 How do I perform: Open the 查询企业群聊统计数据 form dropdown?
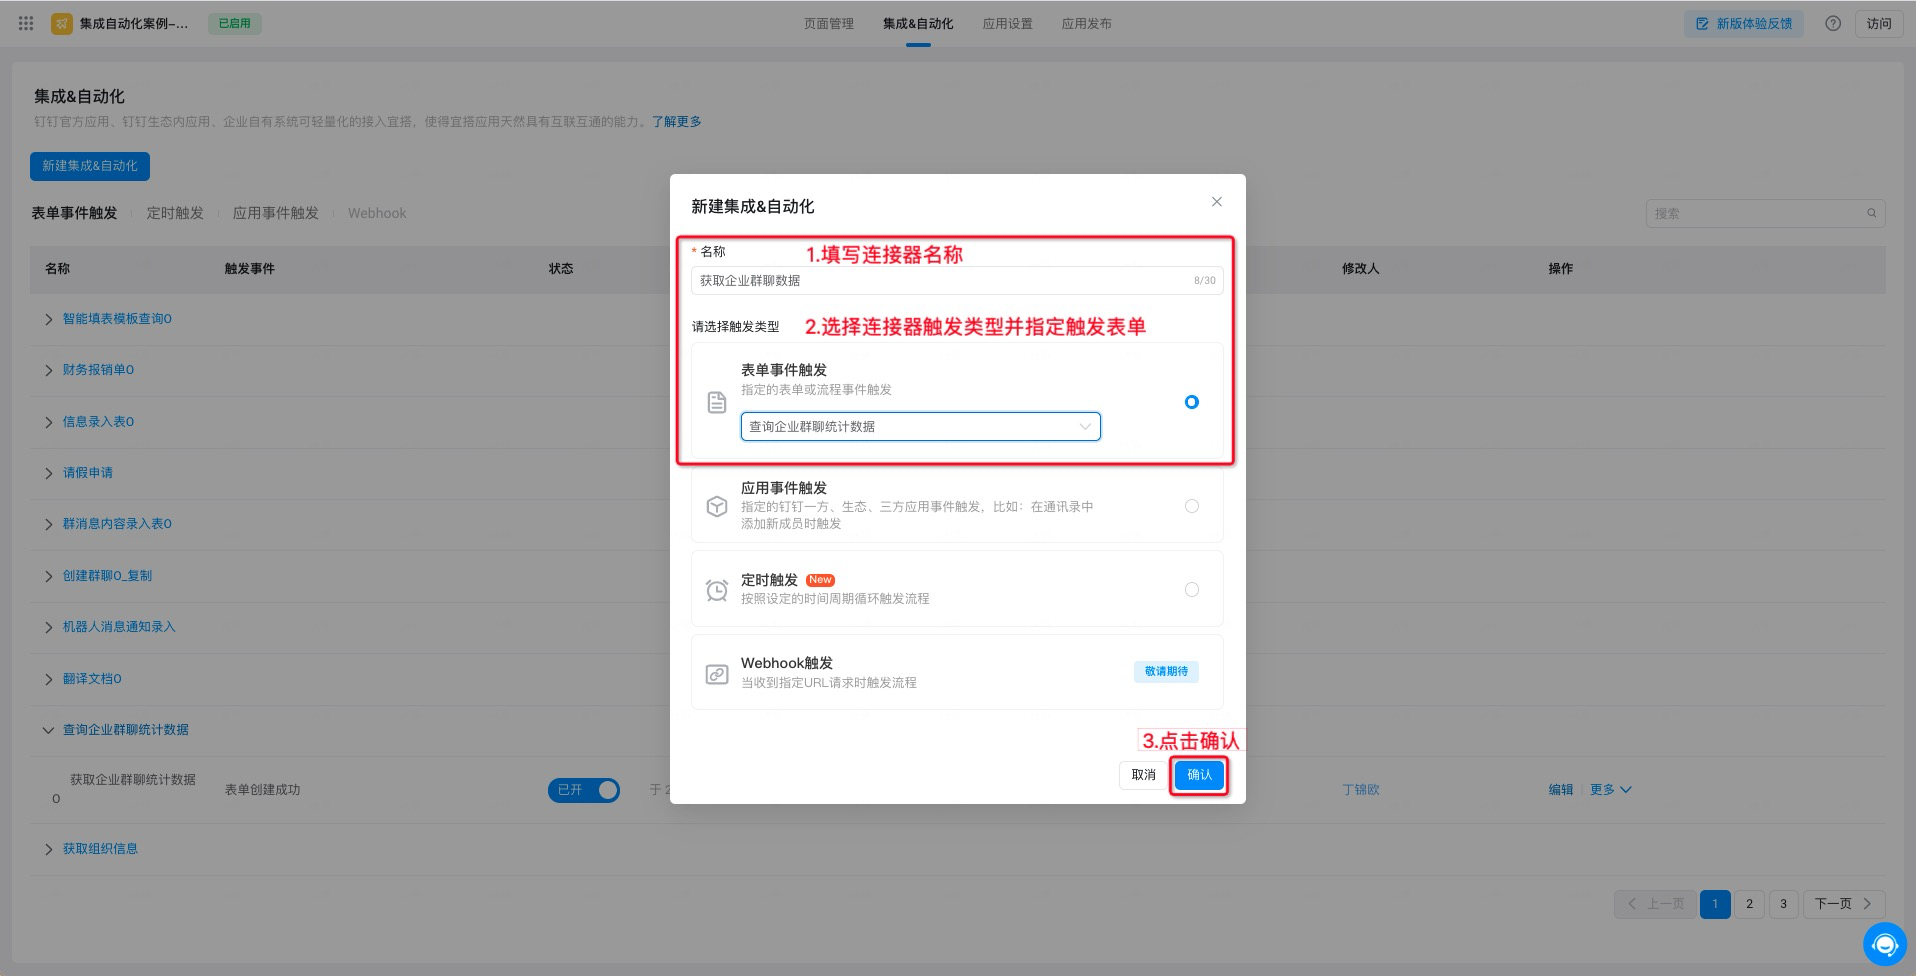coord(920,427)
